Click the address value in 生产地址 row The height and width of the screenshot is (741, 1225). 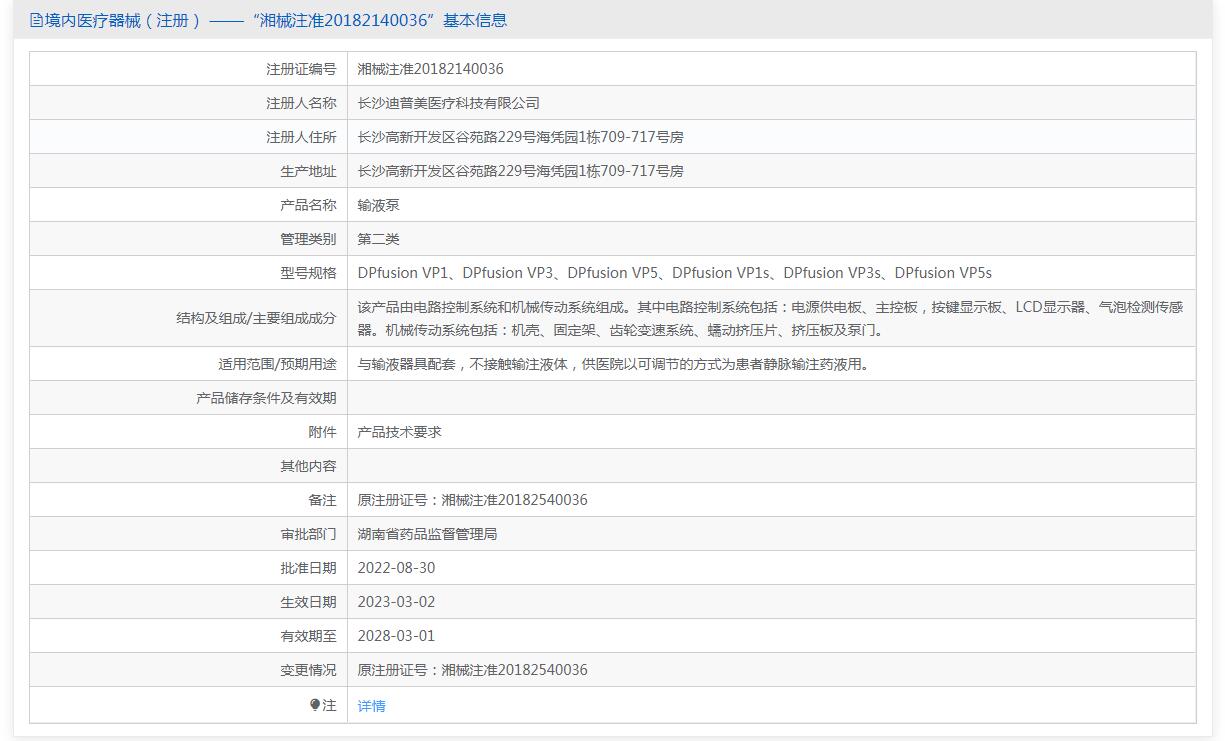coord(520,171)
